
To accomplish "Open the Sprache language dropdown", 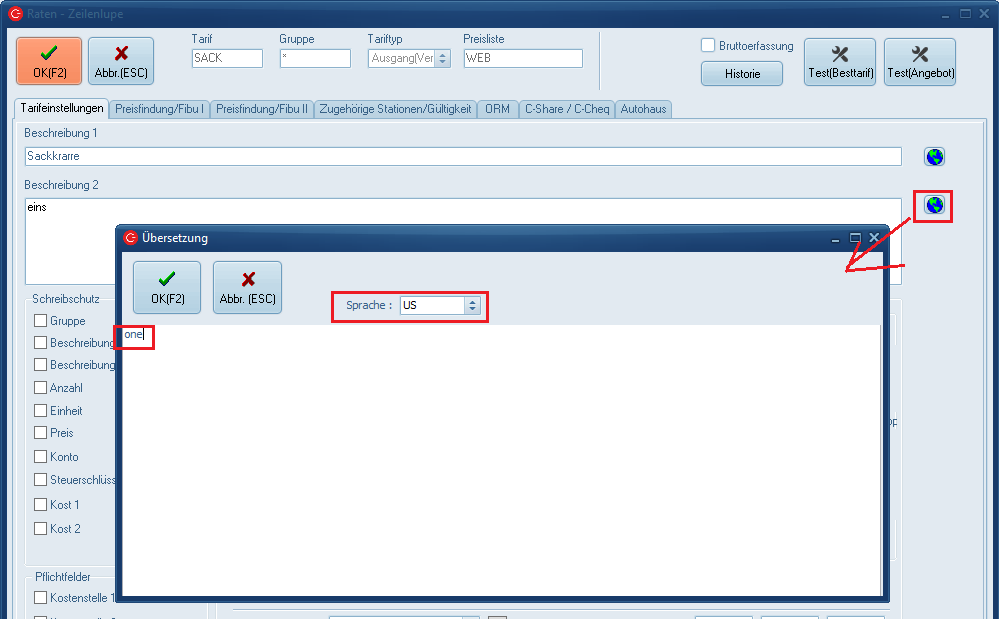I will coord(472,306).
